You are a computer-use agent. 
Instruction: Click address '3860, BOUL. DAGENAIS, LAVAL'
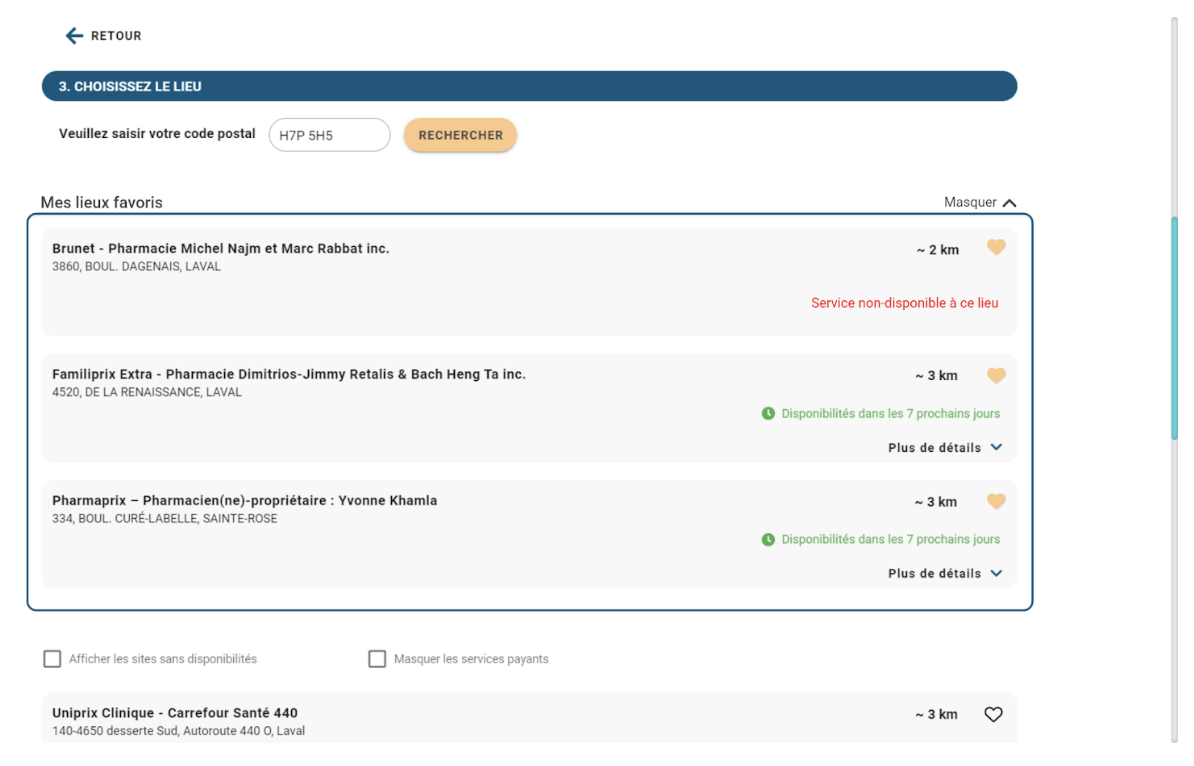tap(136, 267)
